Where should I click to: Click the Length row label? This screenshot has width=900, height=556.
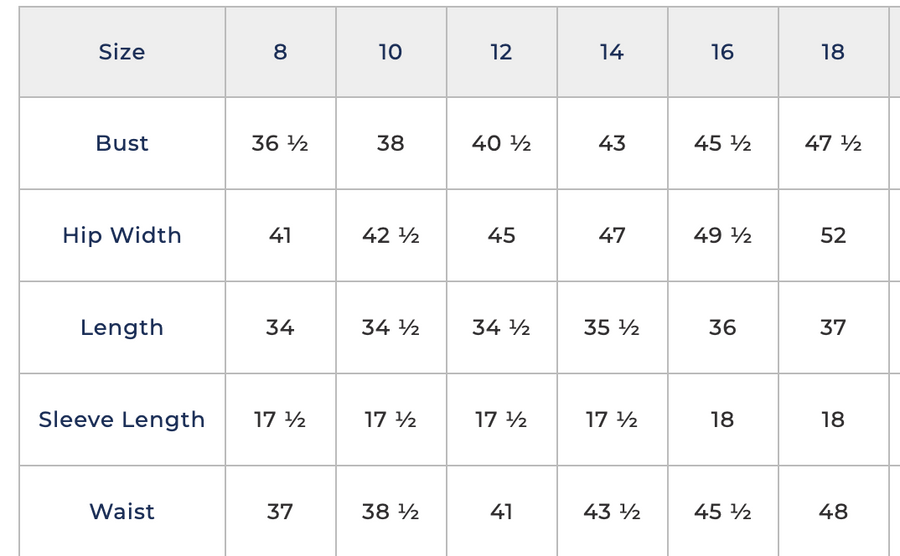tap(122, 327)
